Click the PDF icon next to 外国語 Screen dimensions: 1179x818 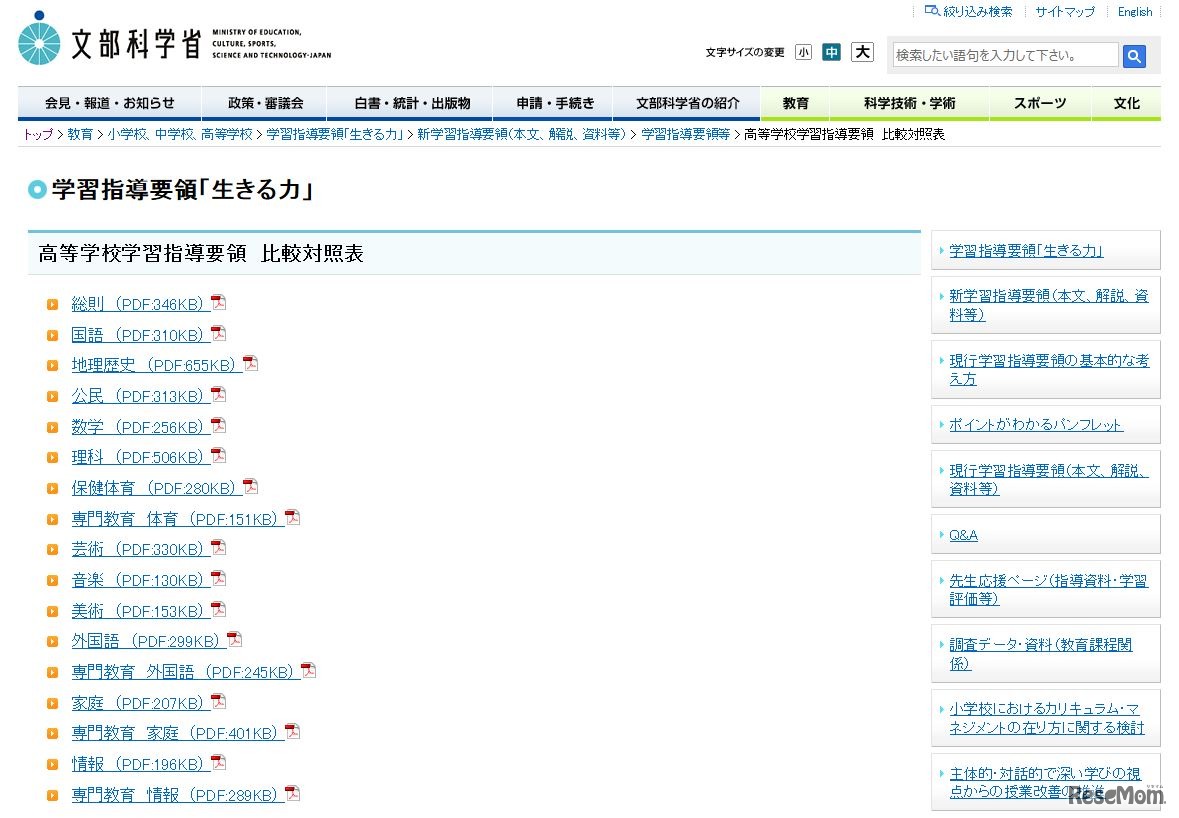(234, 640)
